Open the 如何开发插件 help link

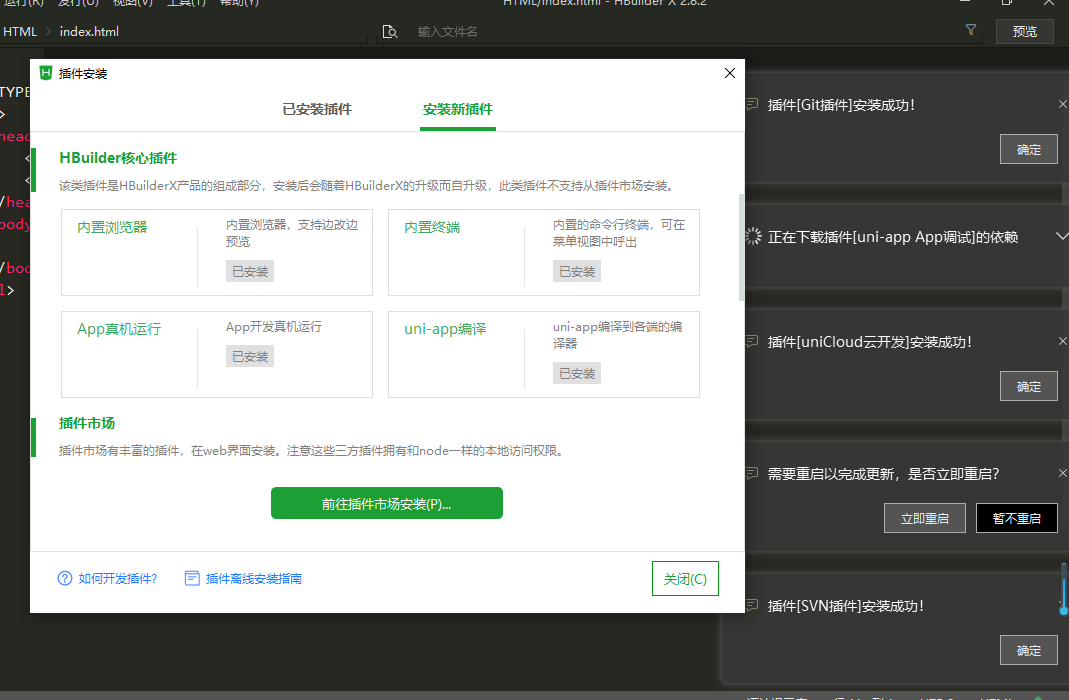pyautogui.click(x=118, y=579)
